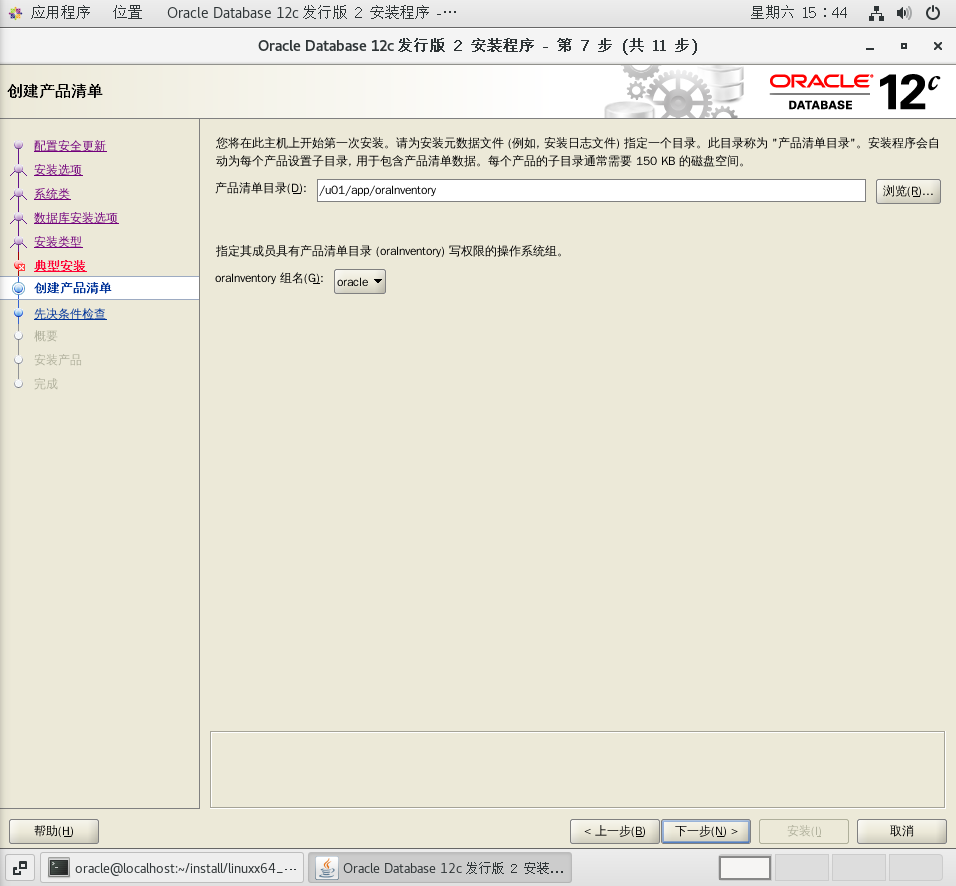
Task: Go to the 典型安装 step
Action: tap(60, 266)
